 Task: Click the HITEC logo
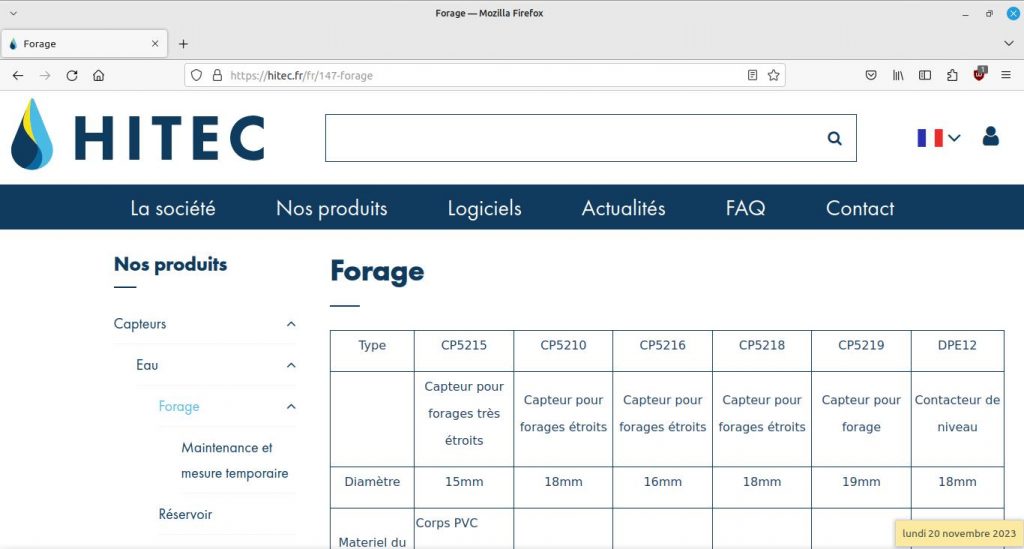(x=138, y=136)
